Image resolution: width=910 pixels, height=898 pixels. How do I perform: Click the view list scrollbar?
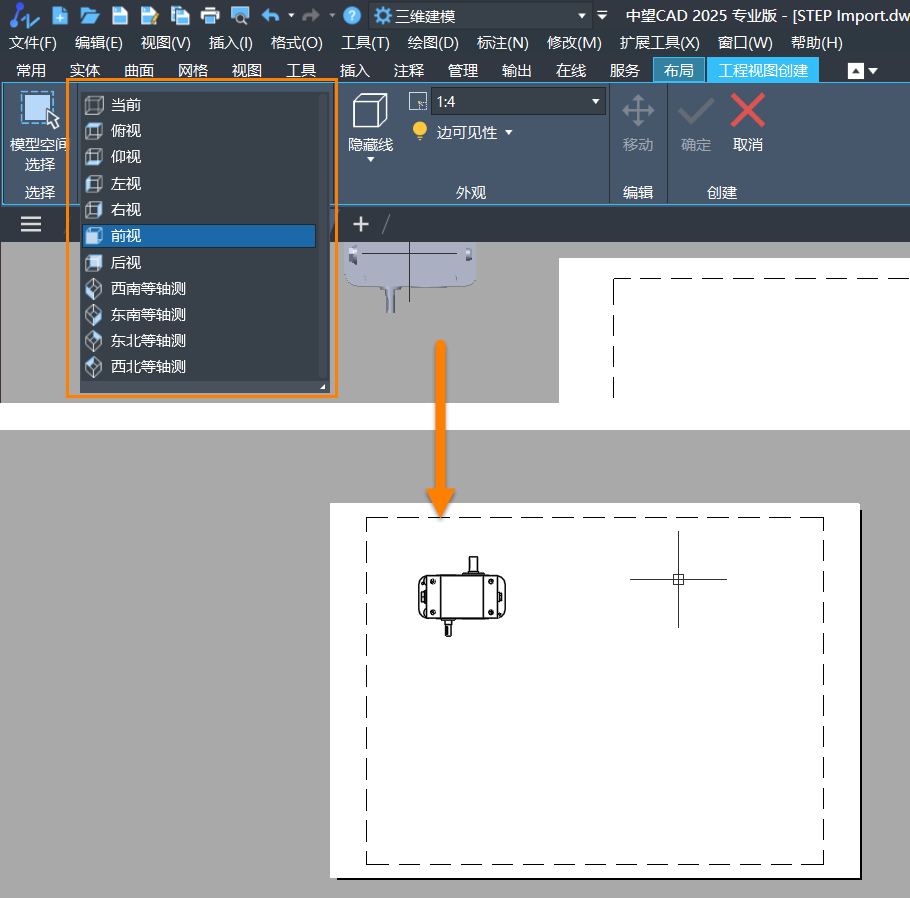[x=323, y=235]
